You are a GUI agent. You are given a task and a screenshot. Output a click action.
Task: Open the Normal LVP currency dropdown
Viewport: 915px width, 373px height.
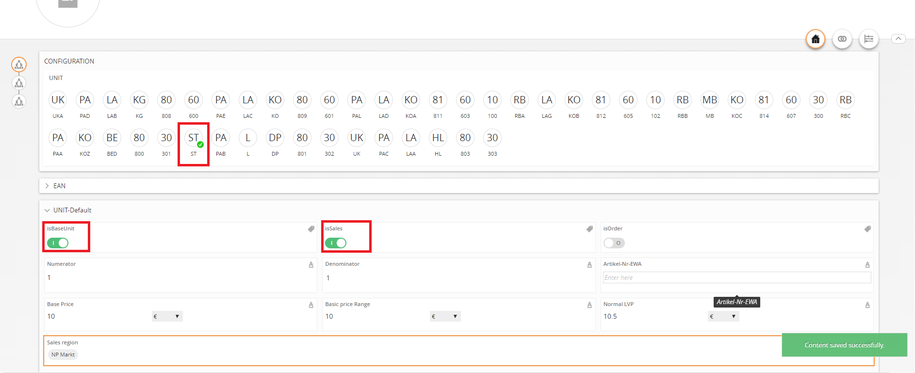tap(724, 316)
